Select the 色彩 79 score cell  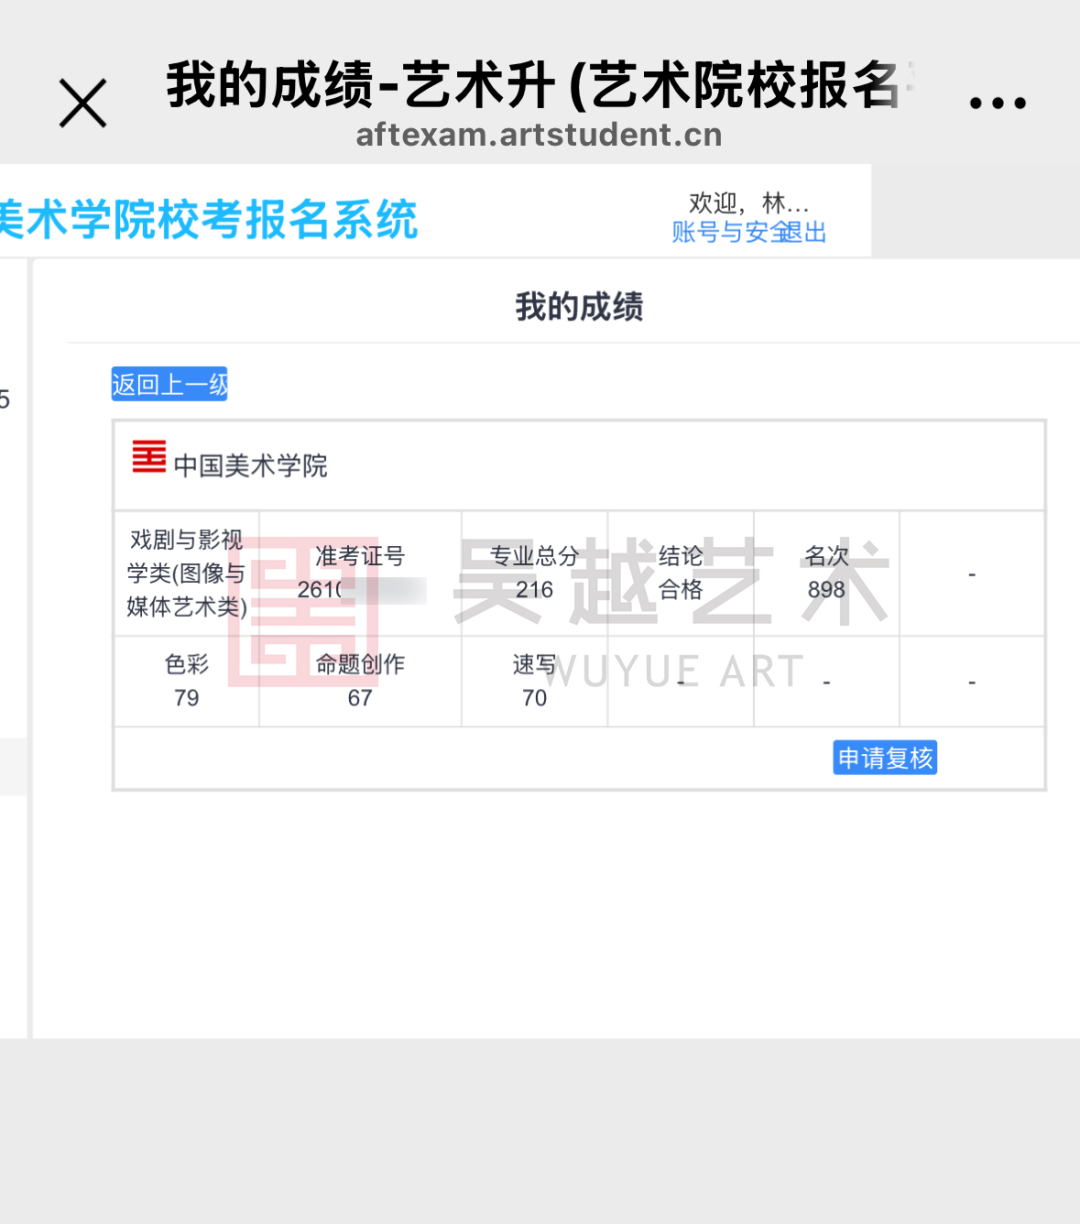pyautogui.click(x=186, y=681)
